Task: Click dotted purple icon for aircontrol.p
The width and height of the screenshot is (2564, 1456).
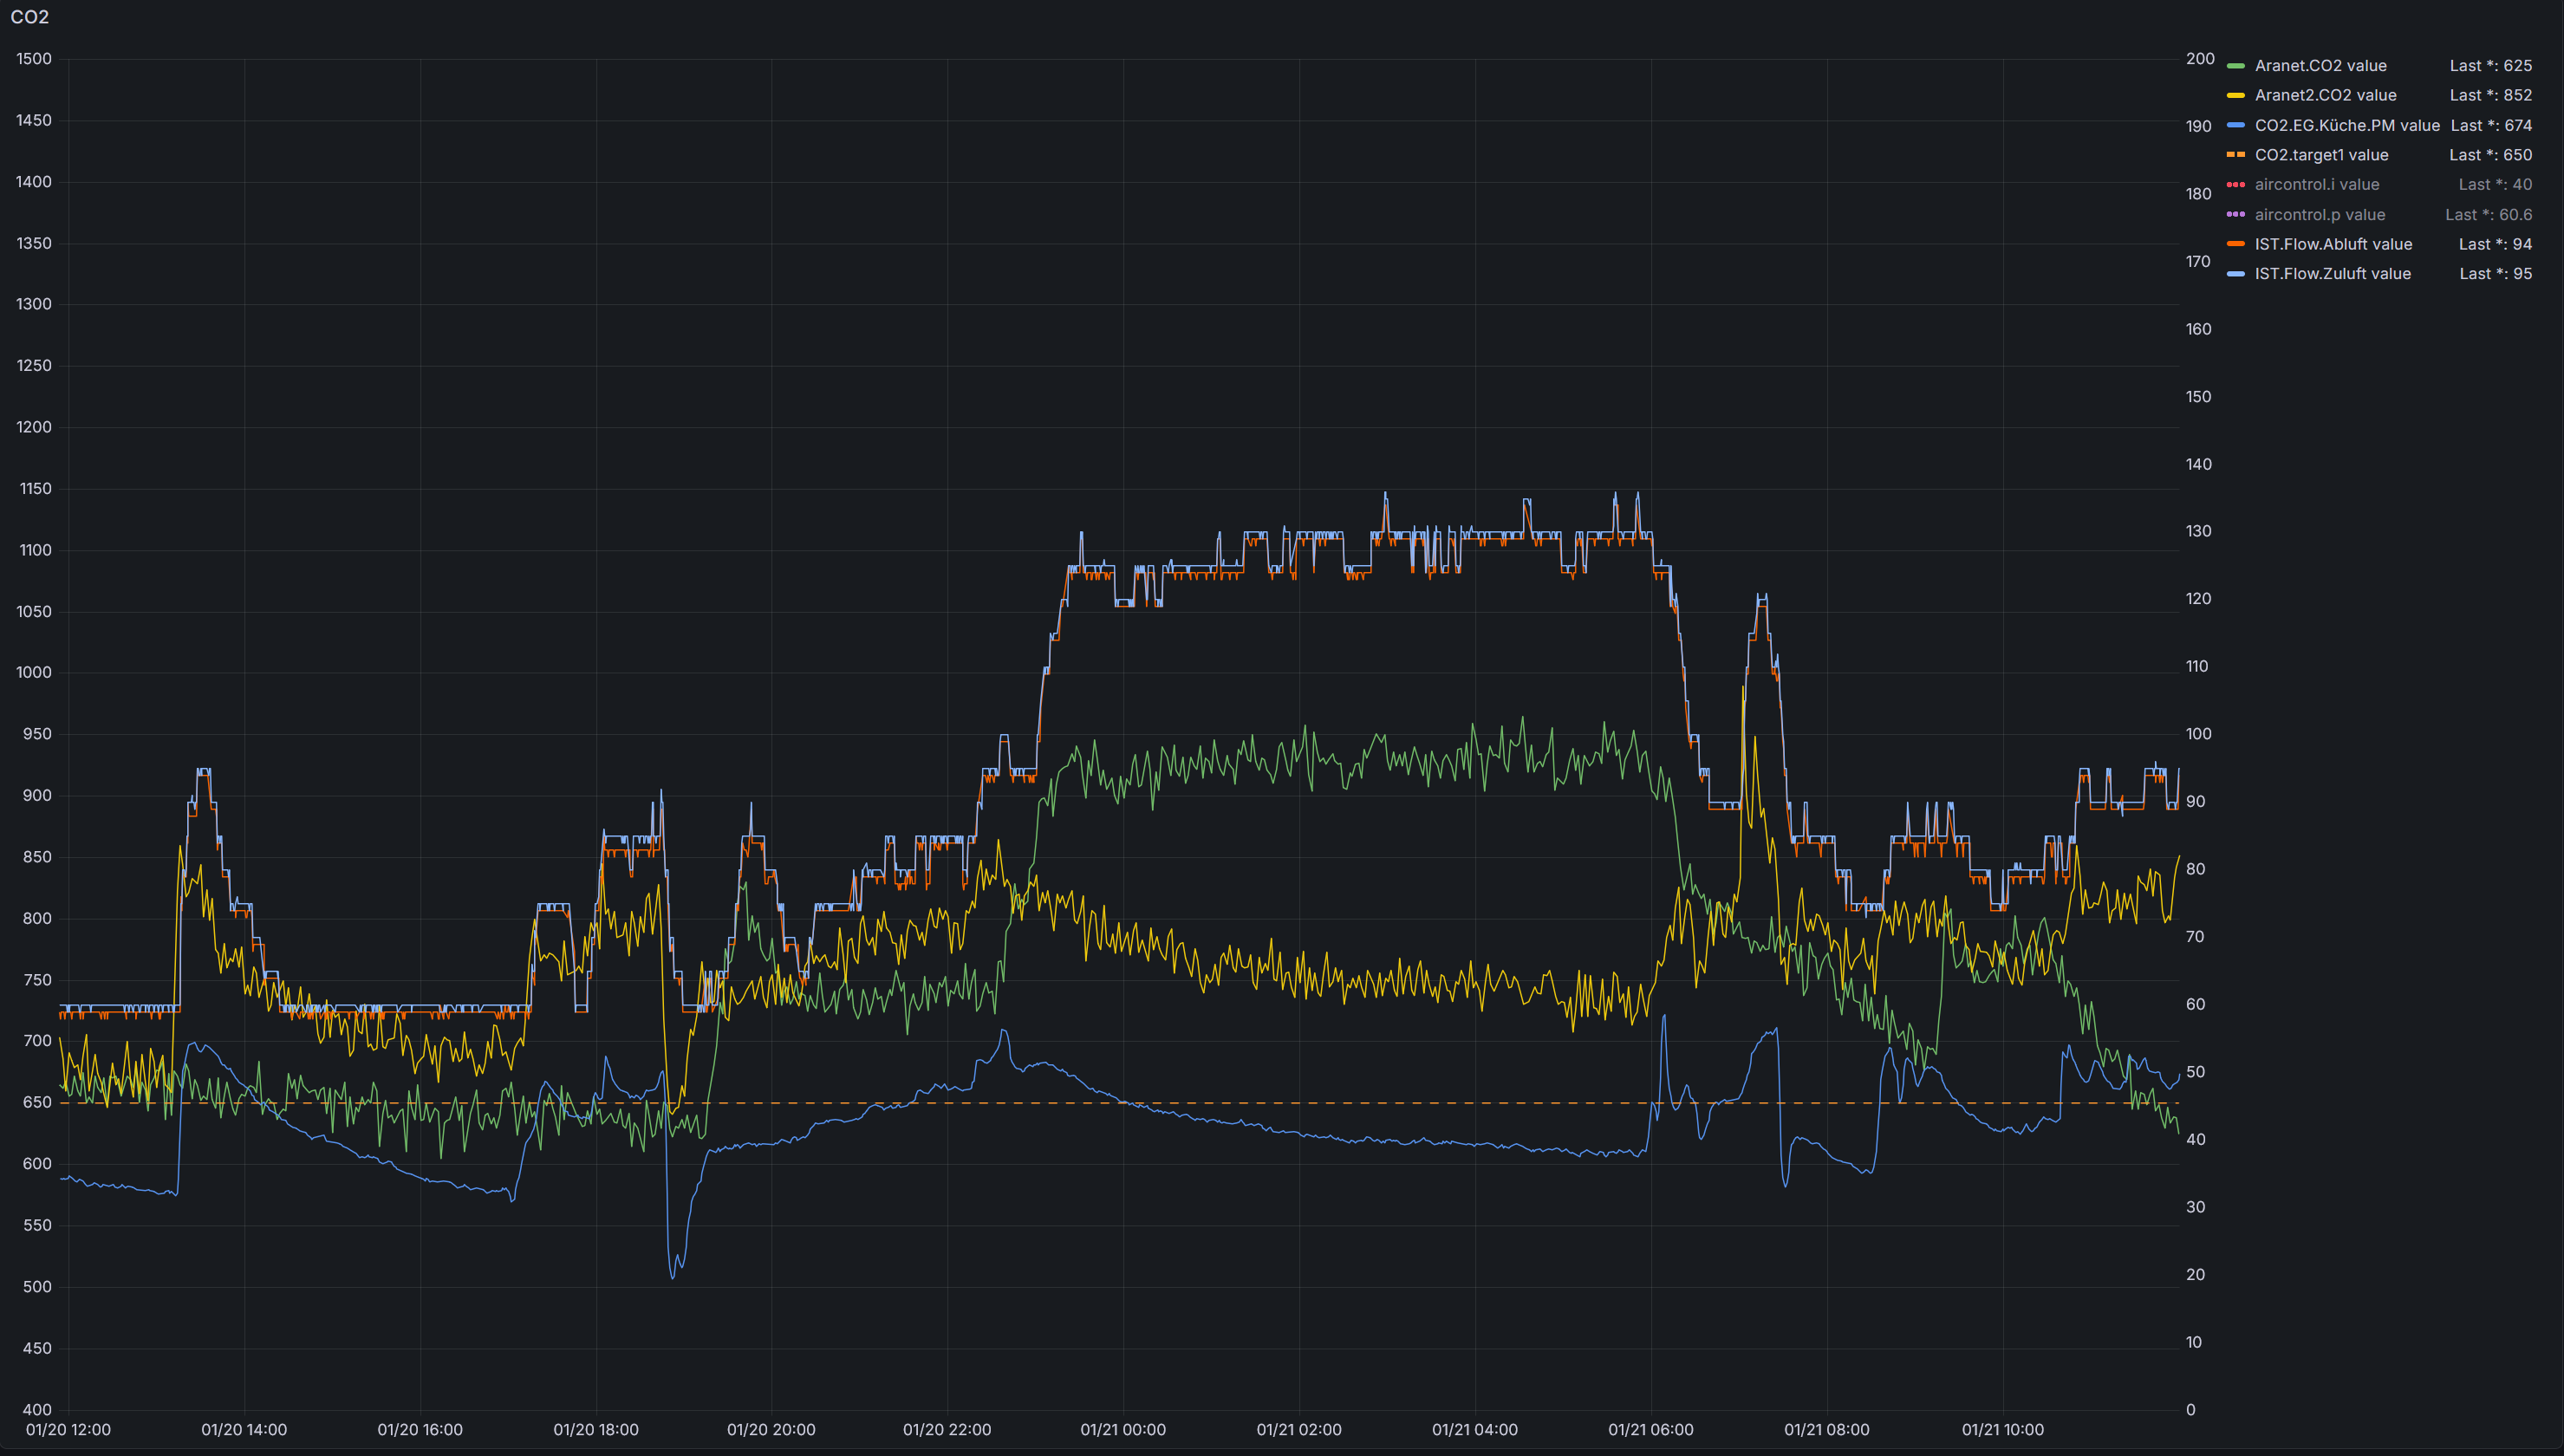Action: [2236, 215]
